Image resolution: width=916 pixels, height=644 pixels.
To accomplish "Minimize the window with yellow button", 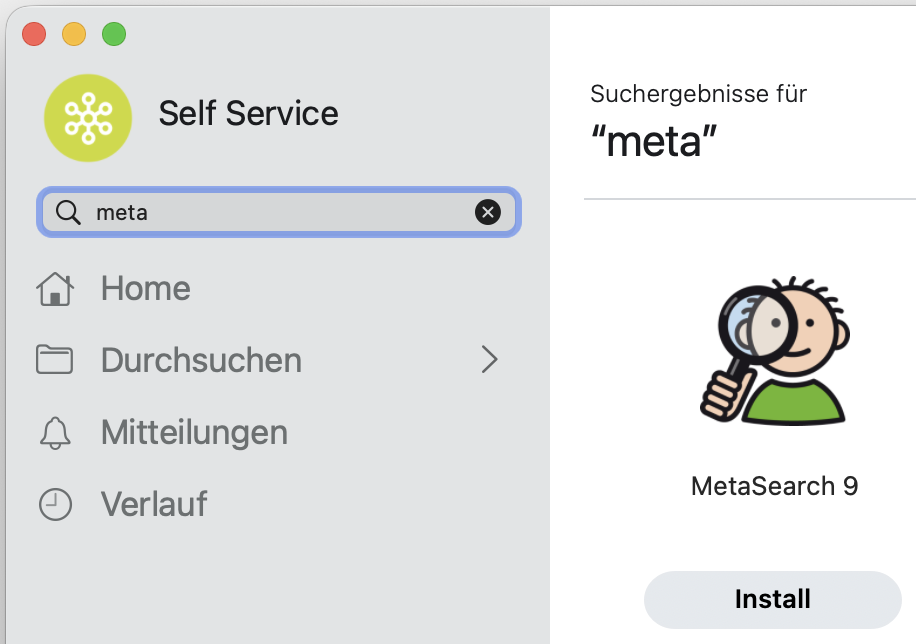I will tap(74, 34).
